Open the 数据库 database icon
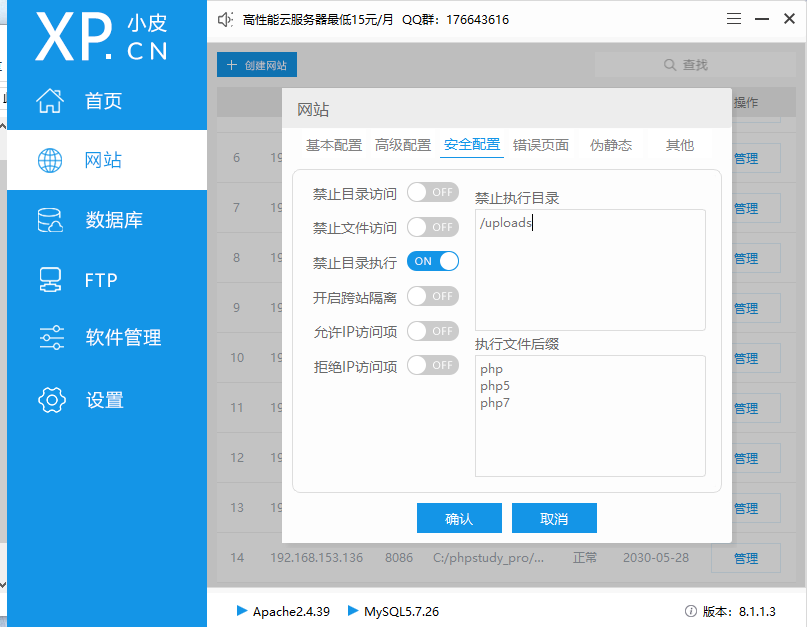Screen dimensions: 807x627 [50, 220]
